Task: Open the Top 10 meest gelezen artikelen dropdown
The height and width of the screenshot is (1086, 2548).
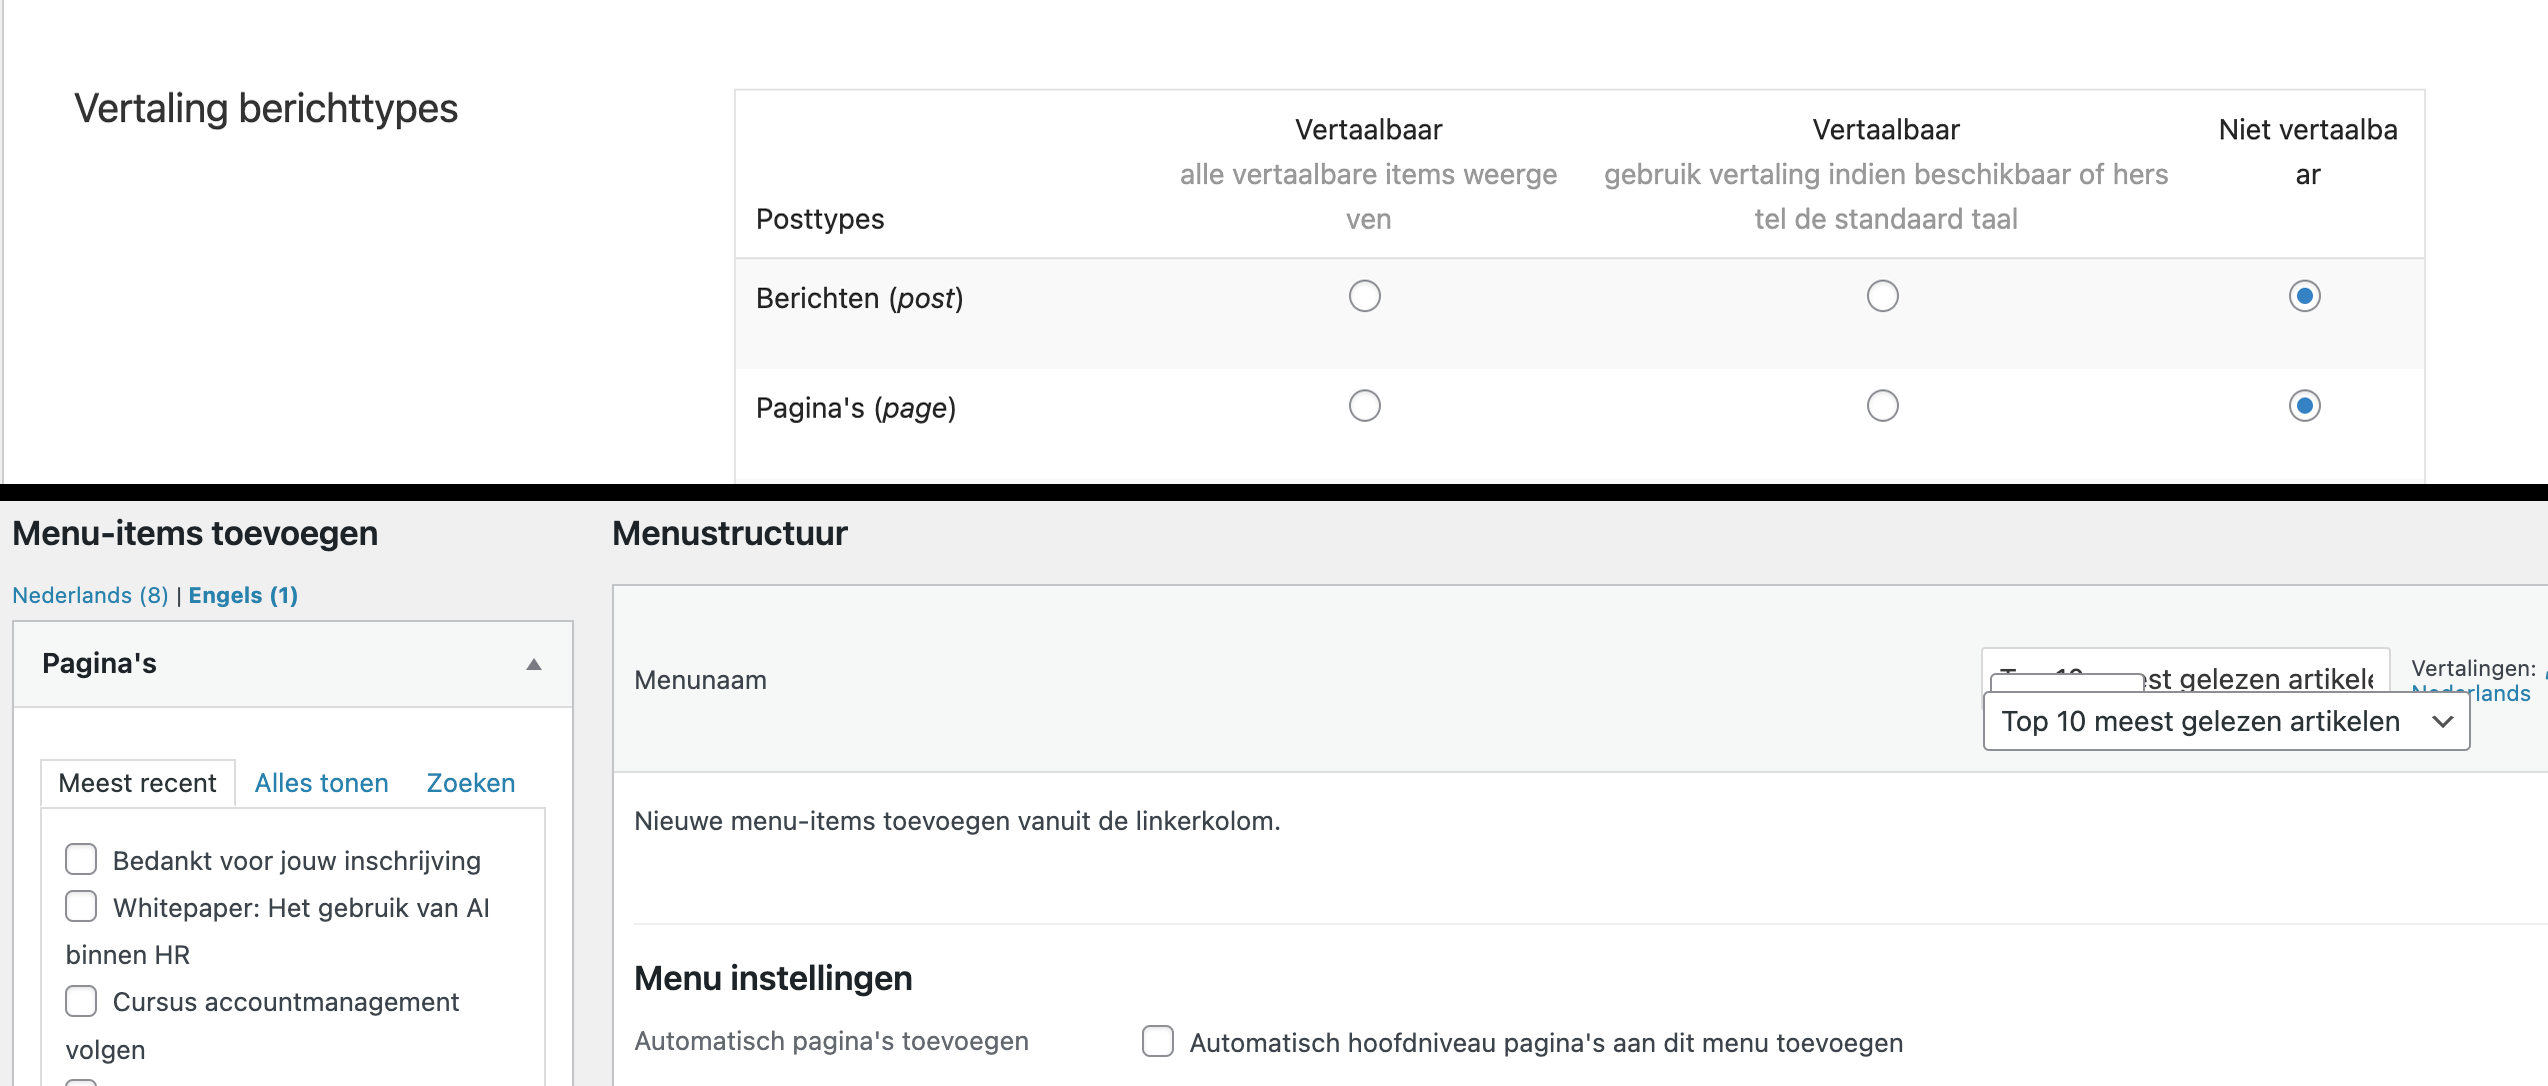Action: 2227,722
